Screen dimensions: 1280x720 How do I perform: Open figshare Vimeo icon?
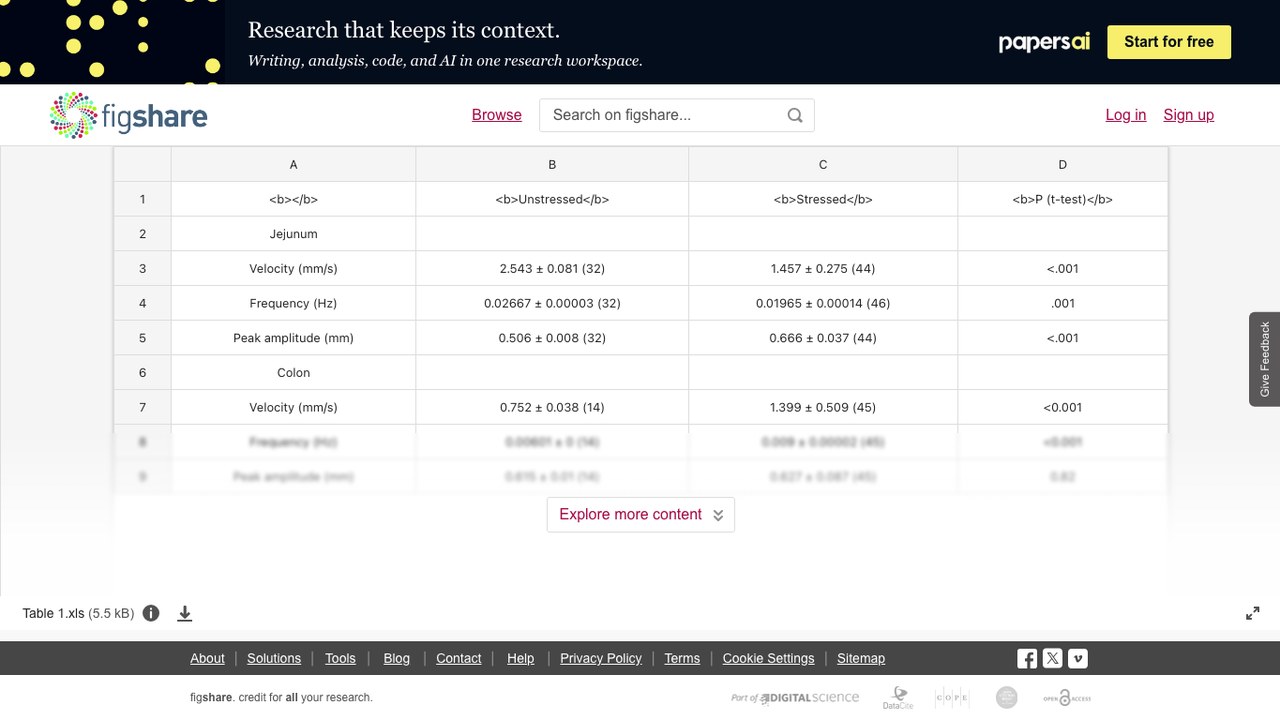1077,658
